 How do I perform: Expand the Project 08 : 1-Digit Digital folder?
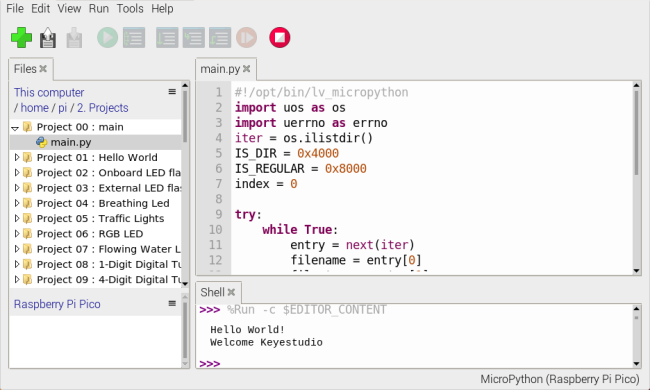tap(17, 264)
